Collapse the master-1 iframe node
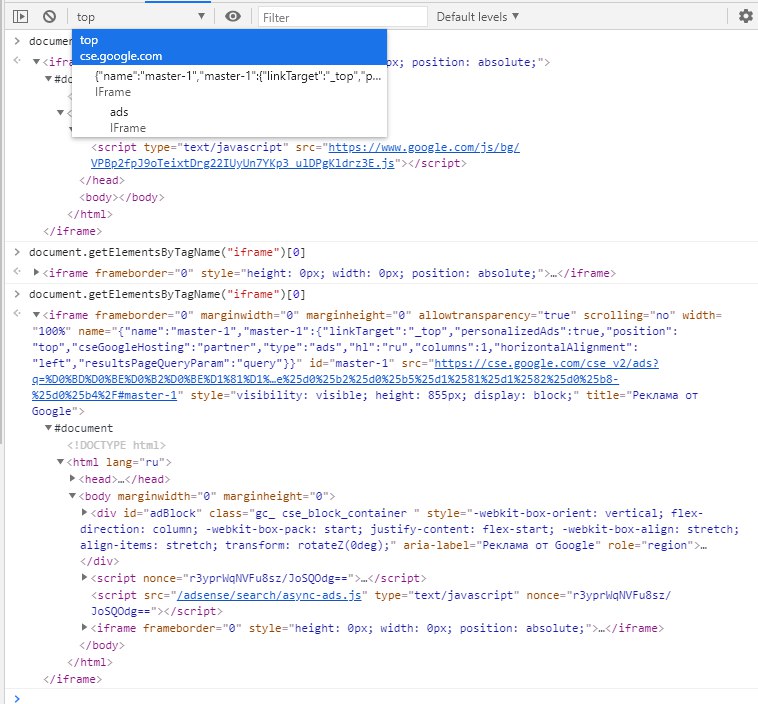 [x=36, y=315]
